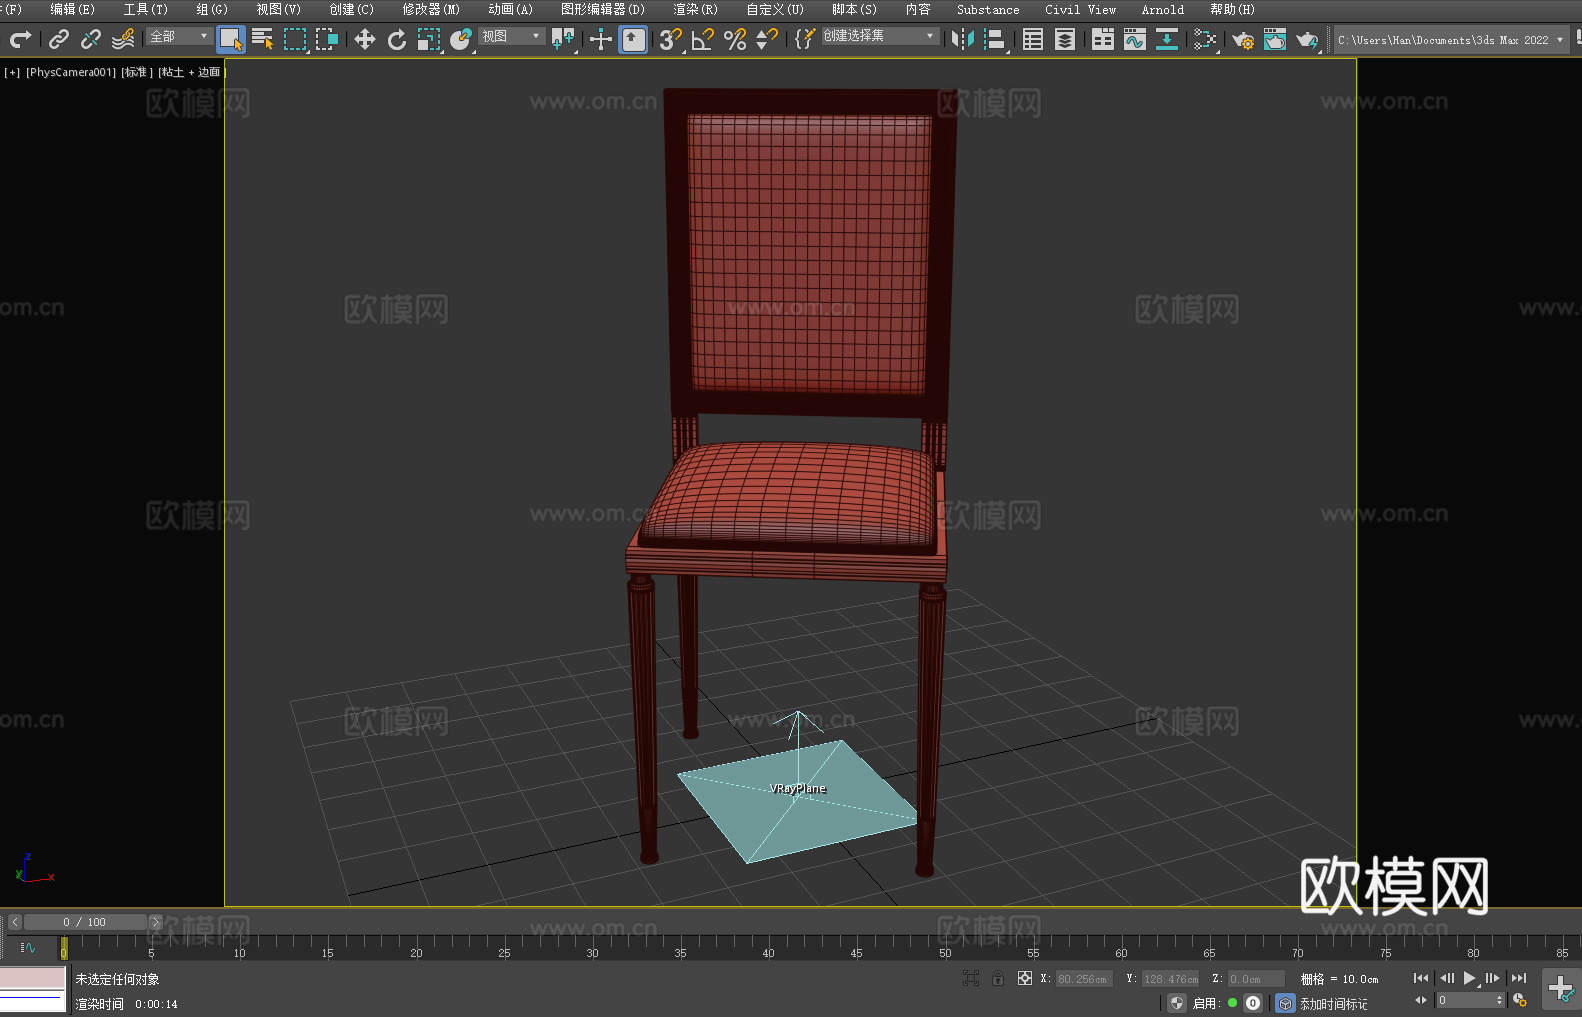Open the 编辑(E) menu
This screenshot has width=1582, height=1017.
coord(72,9)
